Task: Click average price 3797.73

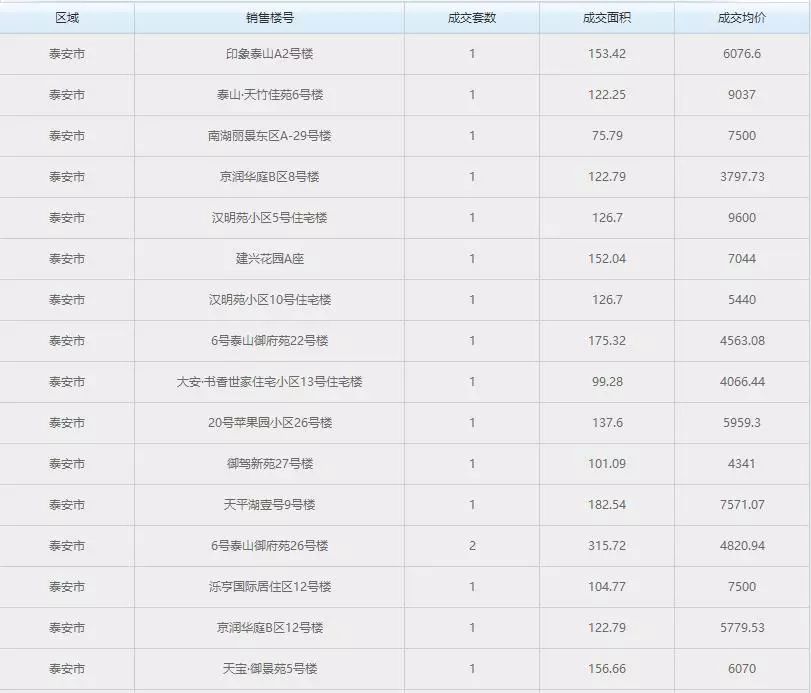Action: [742, 177]
